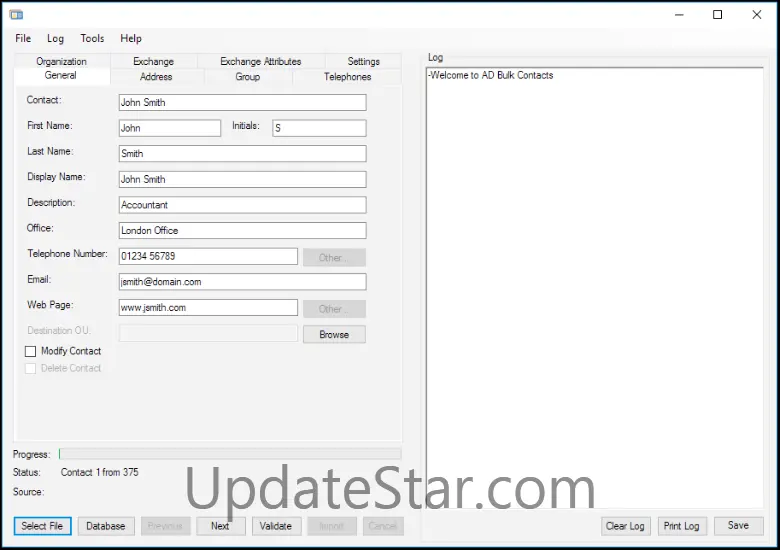Switch to the Settings tab

(363, 61)
